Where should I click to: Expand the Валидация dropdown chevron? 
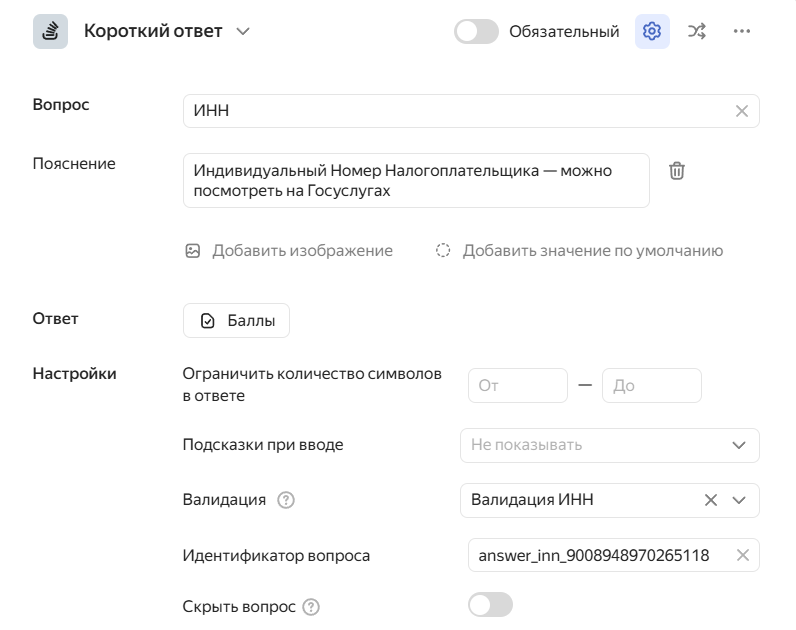pos(739,500)
